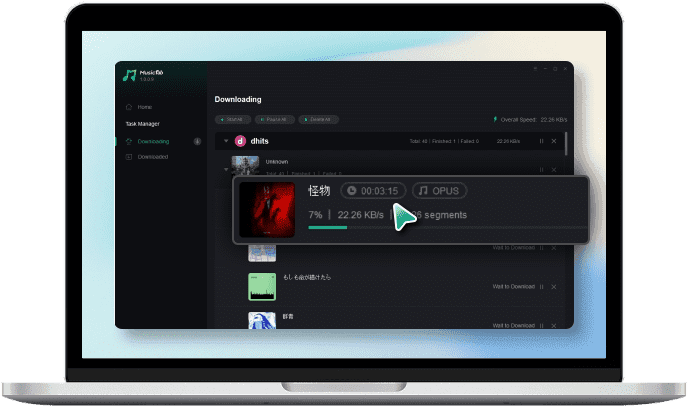The height and width of the screenshot is (410, 688).
Task: Click the MusicFab logo icon
Action: (129, 75)
